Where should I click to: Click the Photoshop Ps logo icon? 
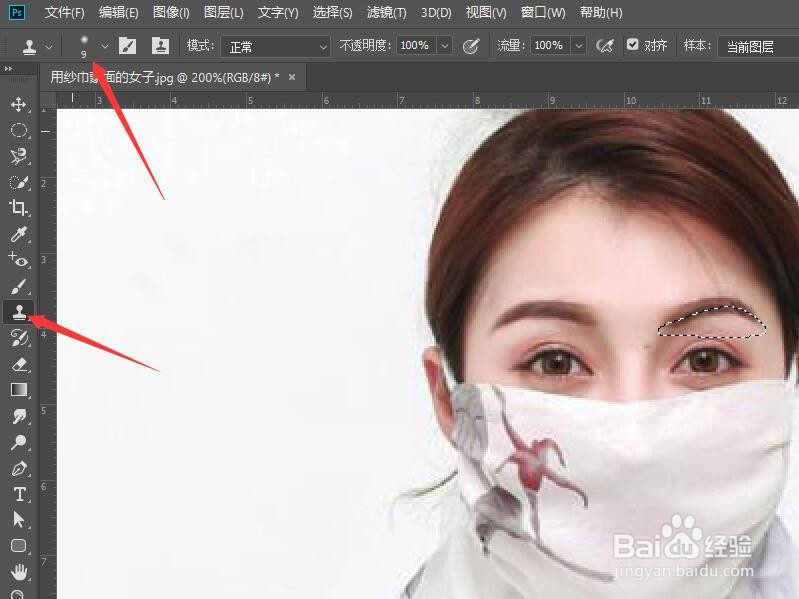[x=16, y=13]
